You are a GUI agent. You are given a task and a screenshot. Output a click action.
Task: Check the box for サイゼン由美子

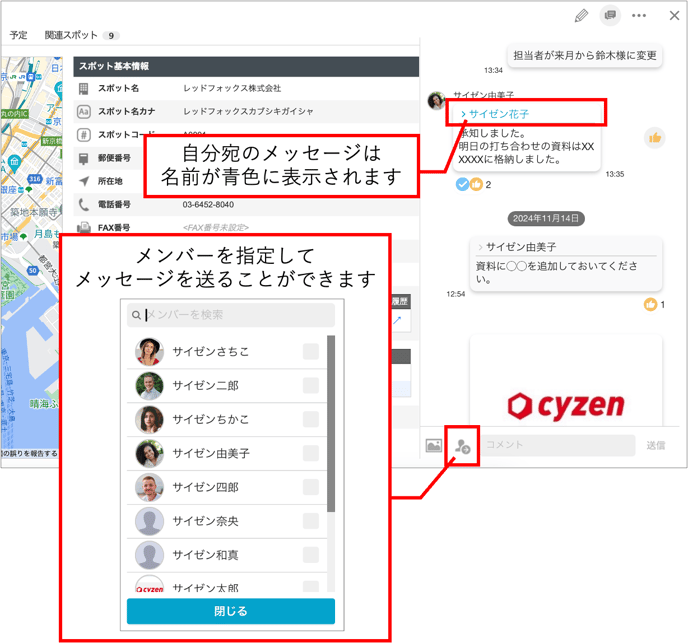[x=311, y=453]
